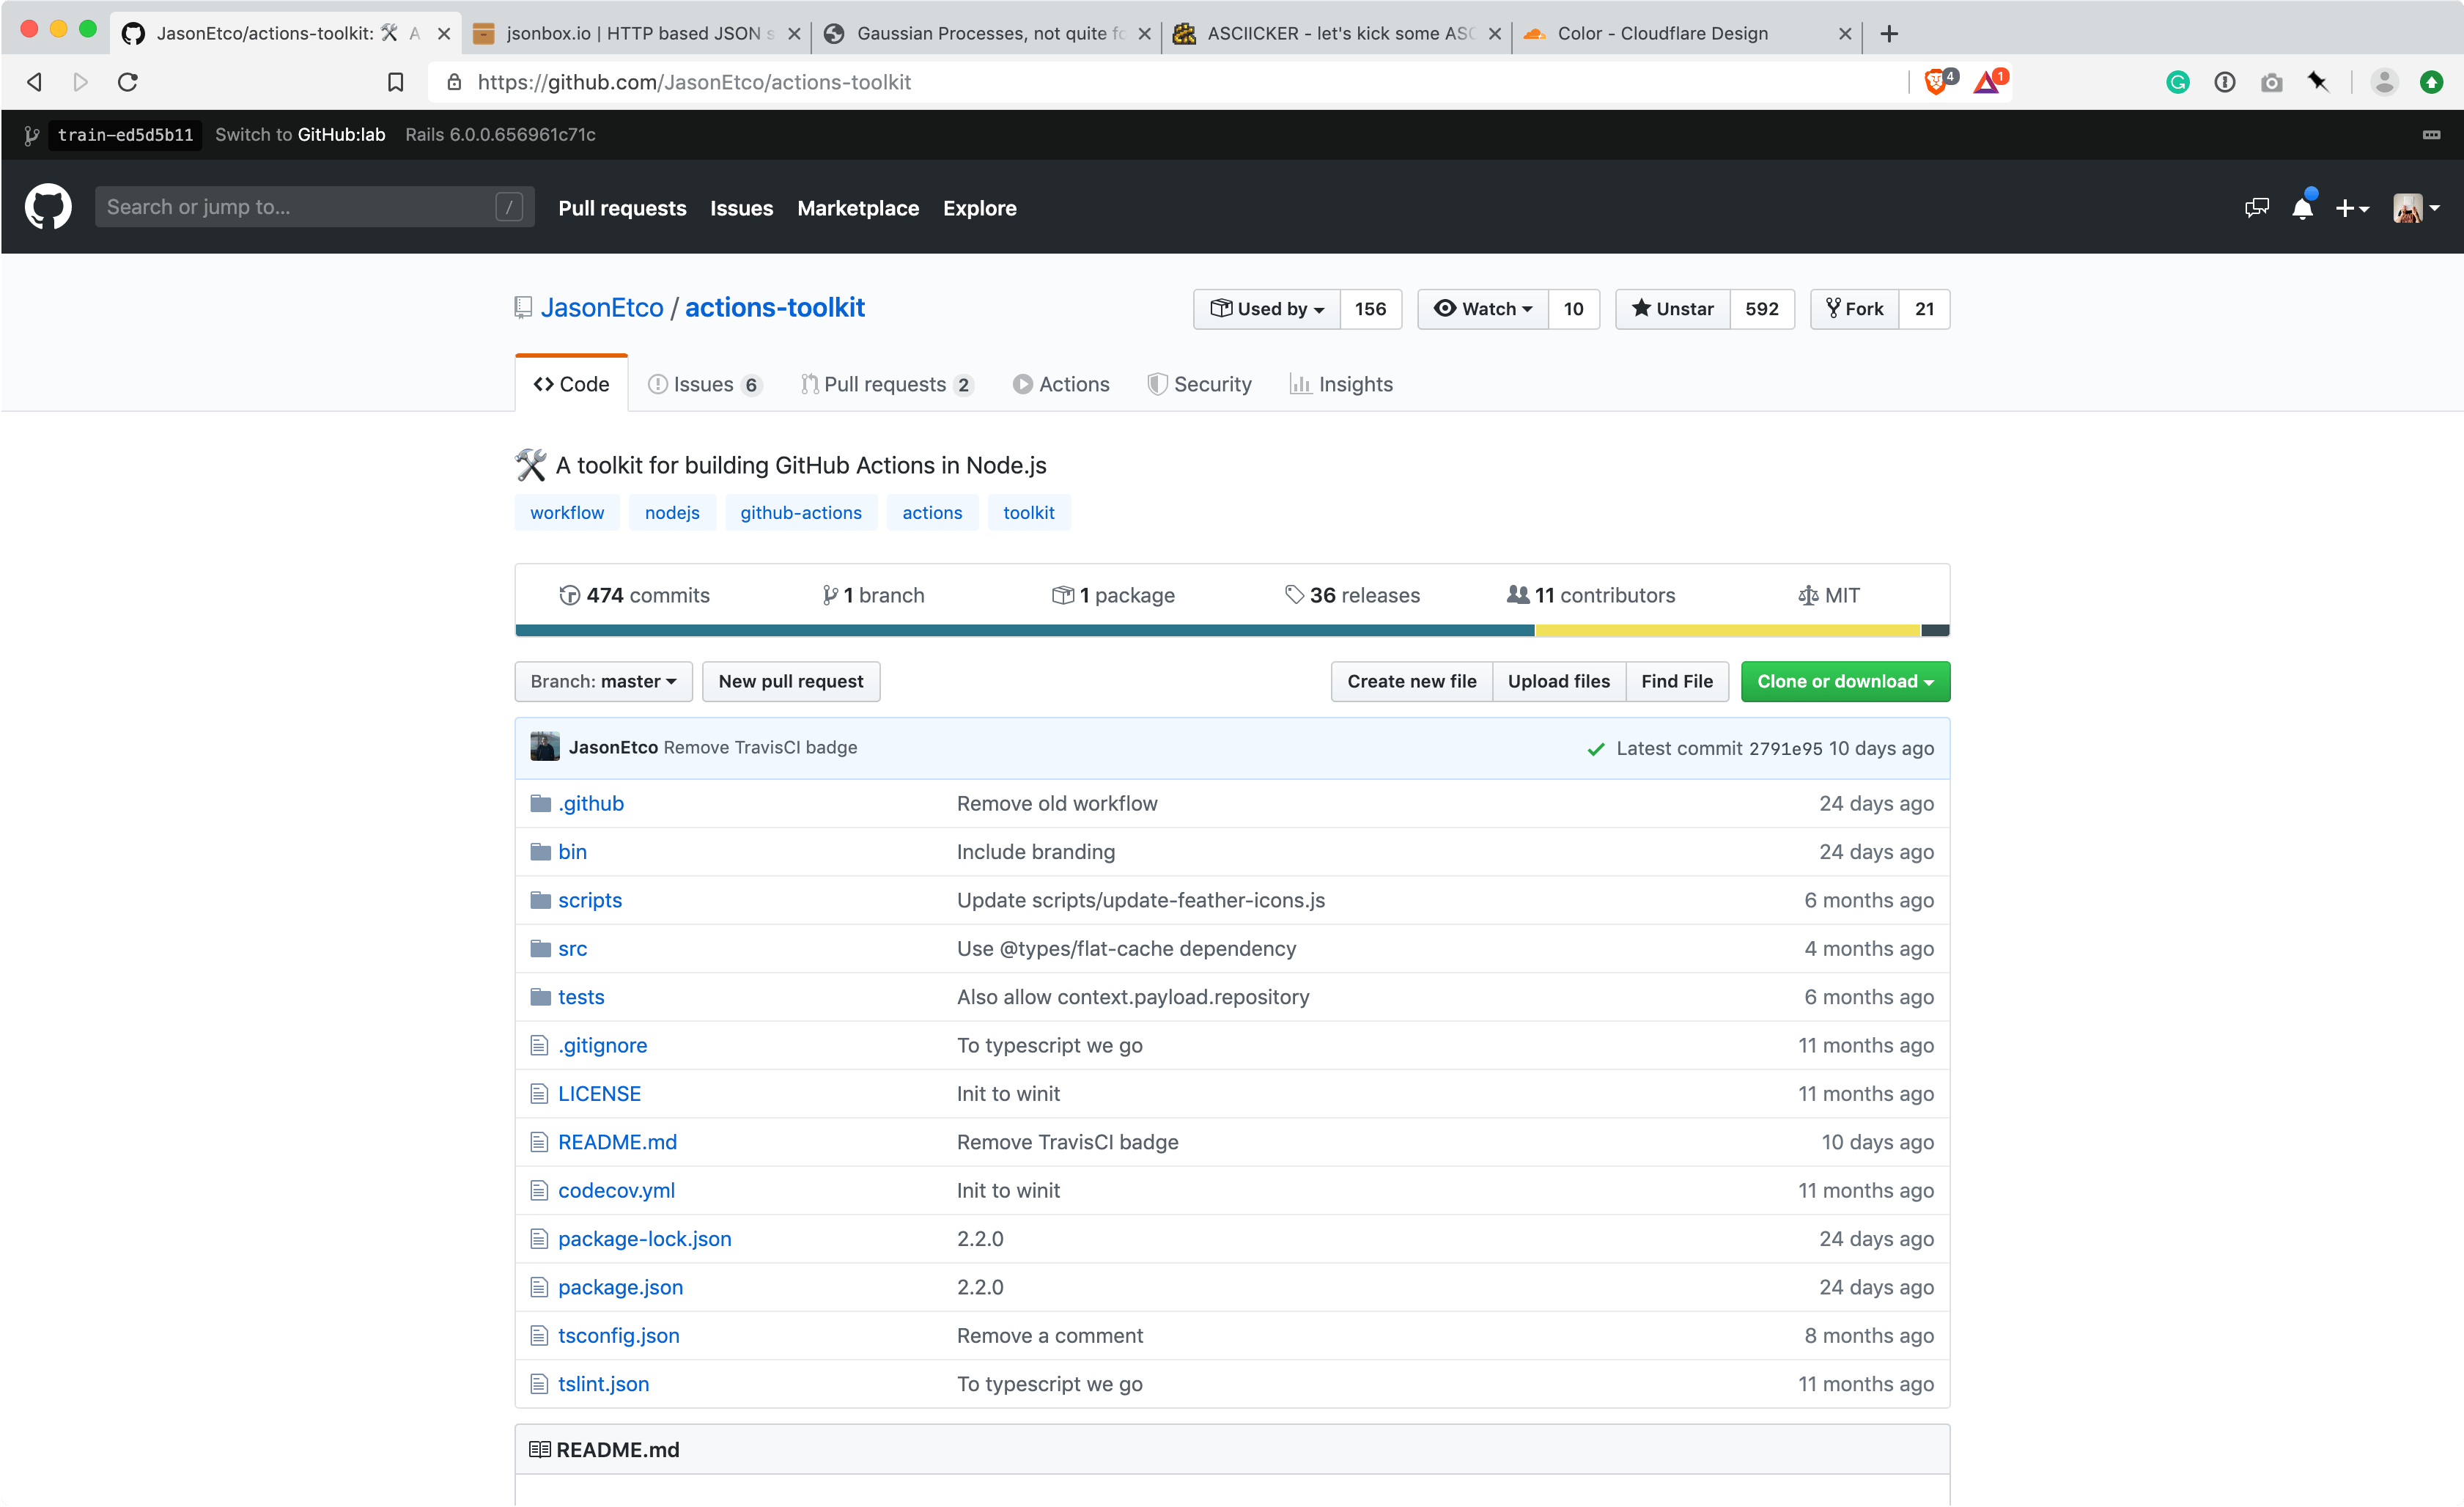Click the green commit status checkmark
The height and width of the screenshot is (1507, 2464).
(1596, 749)
